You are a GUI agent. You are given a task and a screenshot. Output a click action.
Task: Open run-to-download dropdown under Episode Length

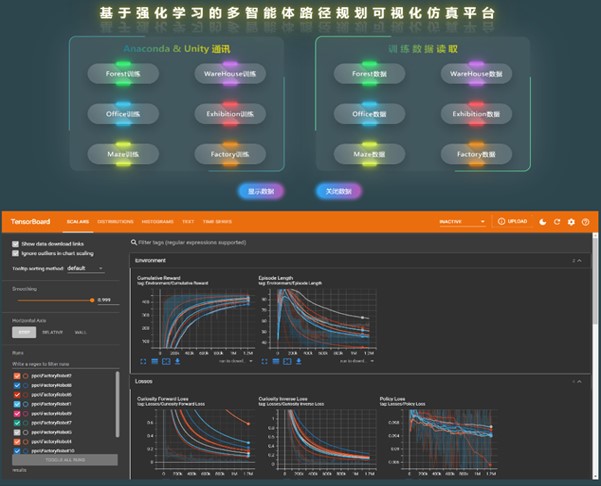pos(356,361)
